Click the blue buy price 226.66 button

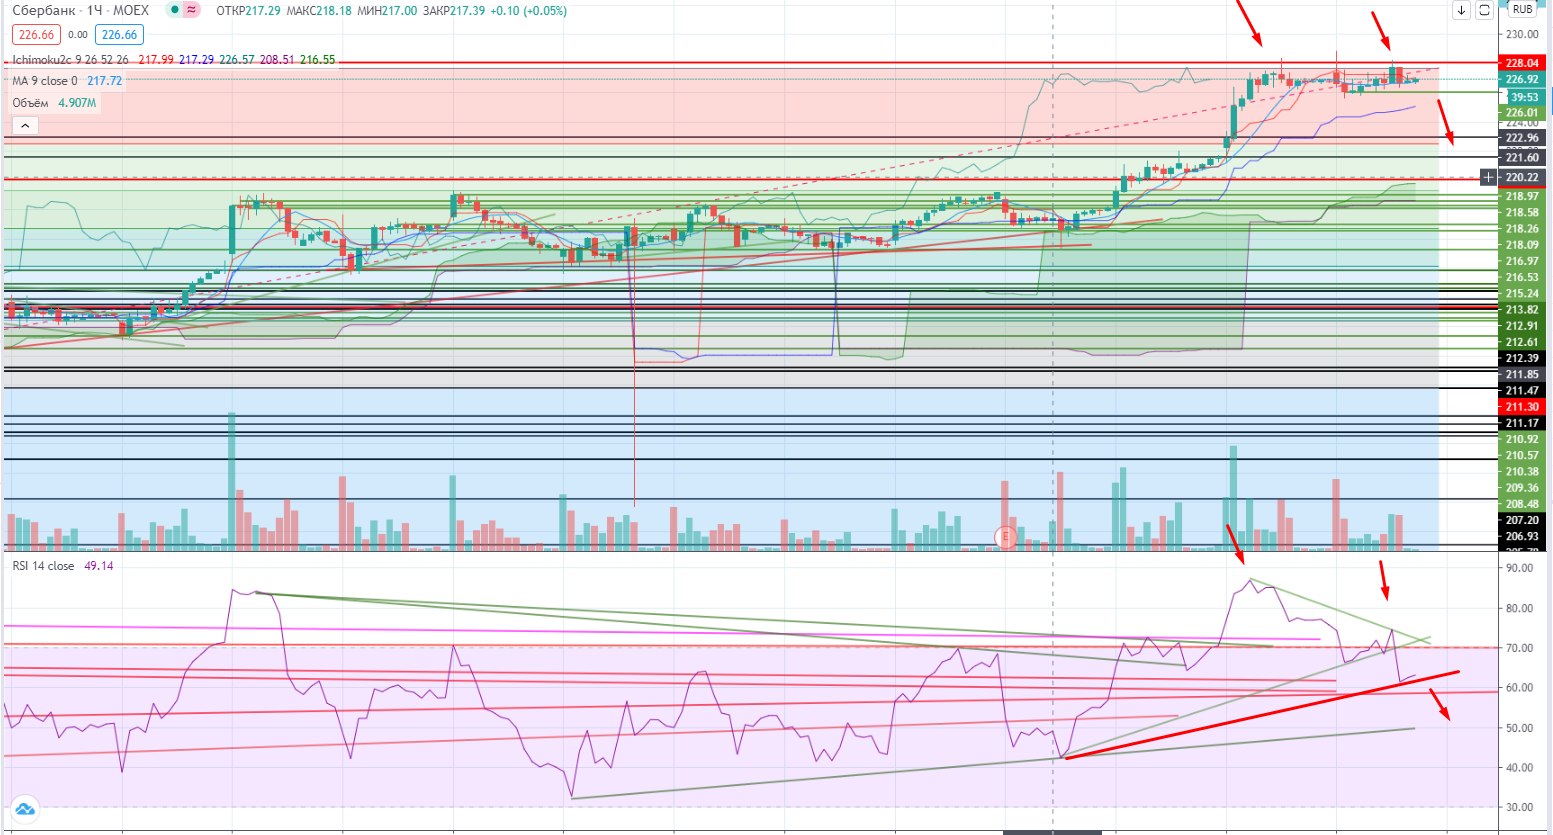click(x=119, y=35)
